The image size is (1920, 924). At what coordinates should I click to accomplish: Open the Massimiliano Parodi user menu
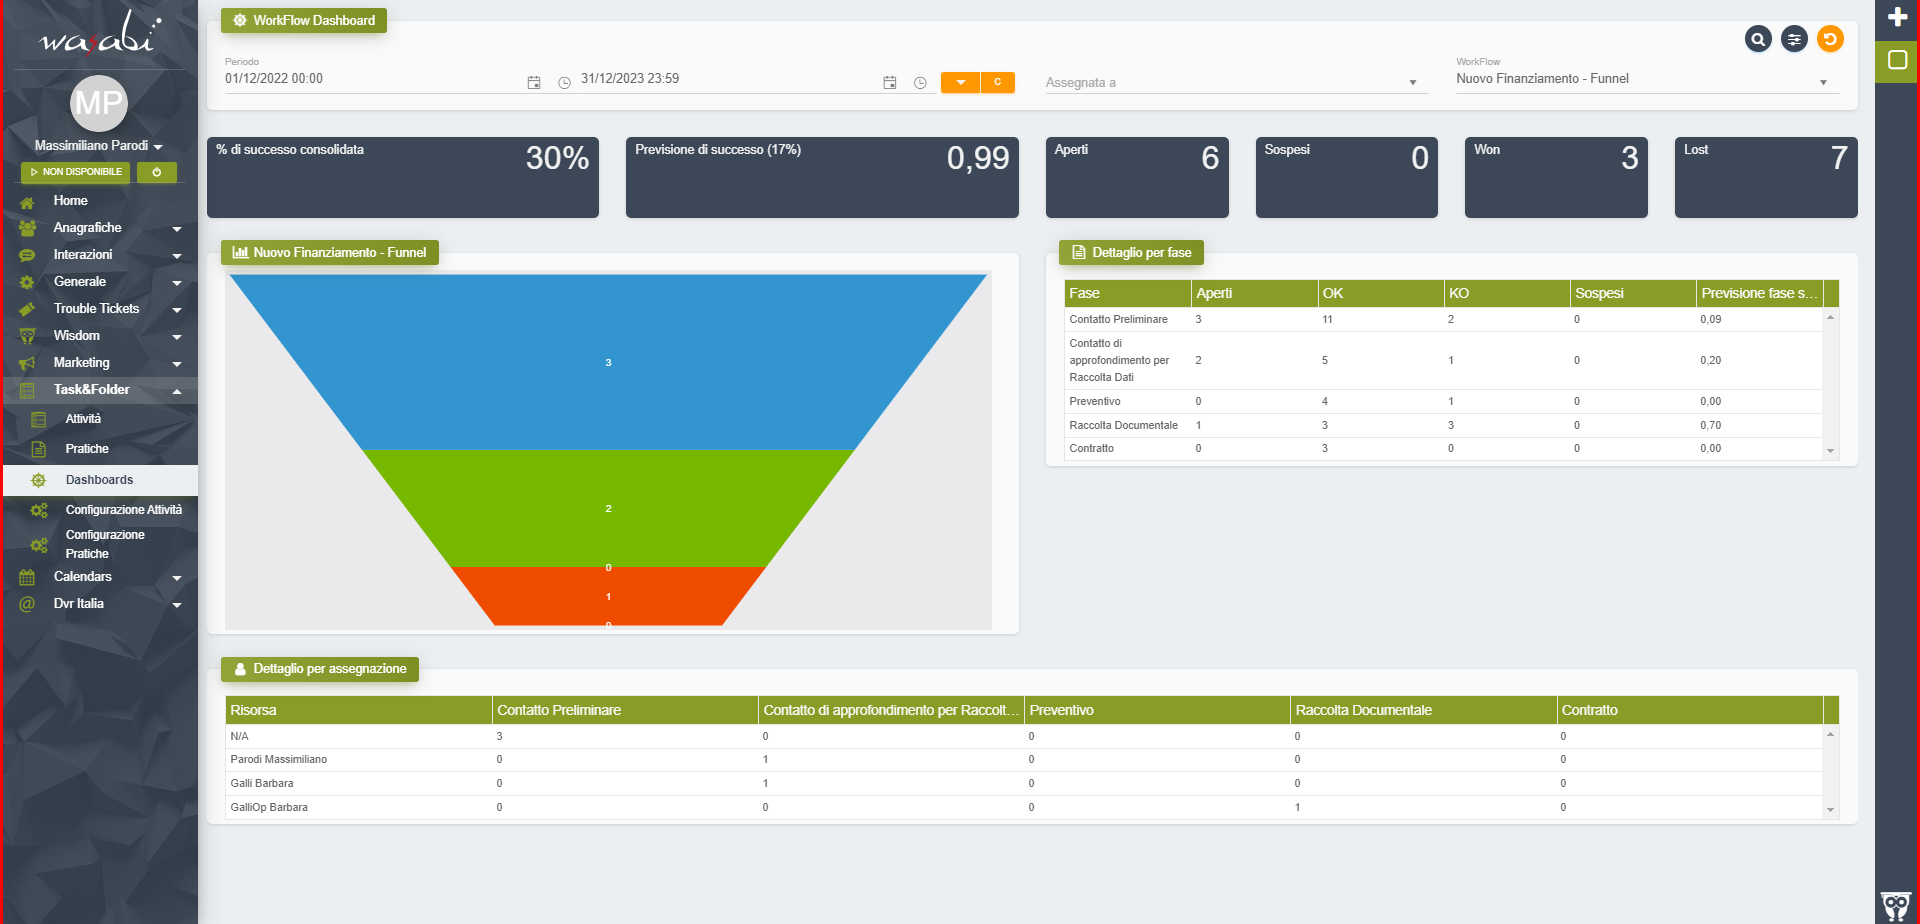point(98,146)
